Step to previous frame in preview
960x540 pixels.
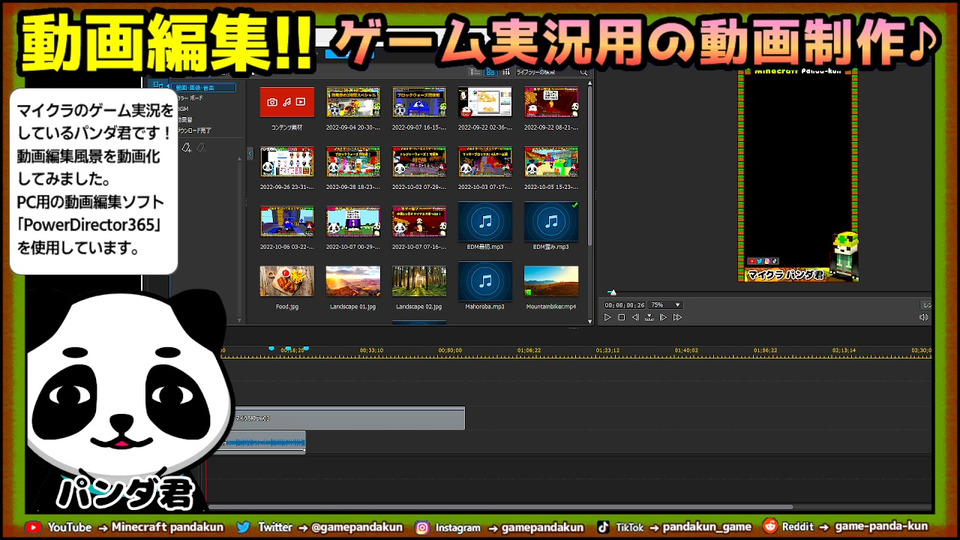pyautogui.click(x=636, y=317)
